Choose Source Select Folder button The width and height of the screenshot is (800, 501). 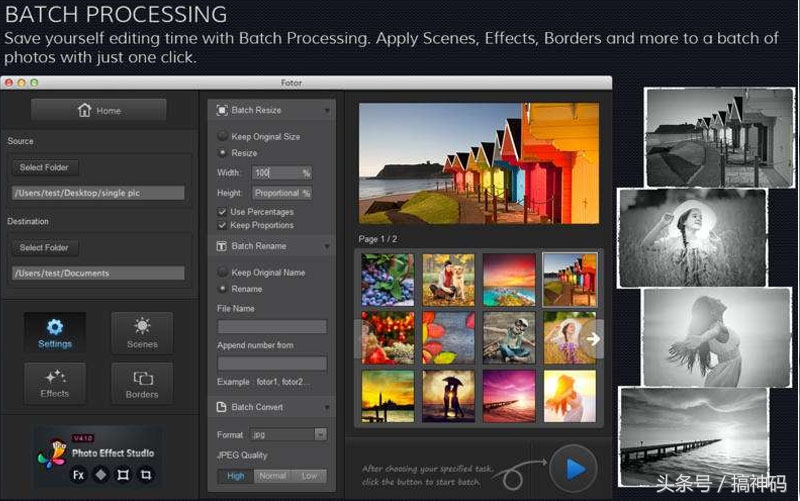(x=45, y=167)
